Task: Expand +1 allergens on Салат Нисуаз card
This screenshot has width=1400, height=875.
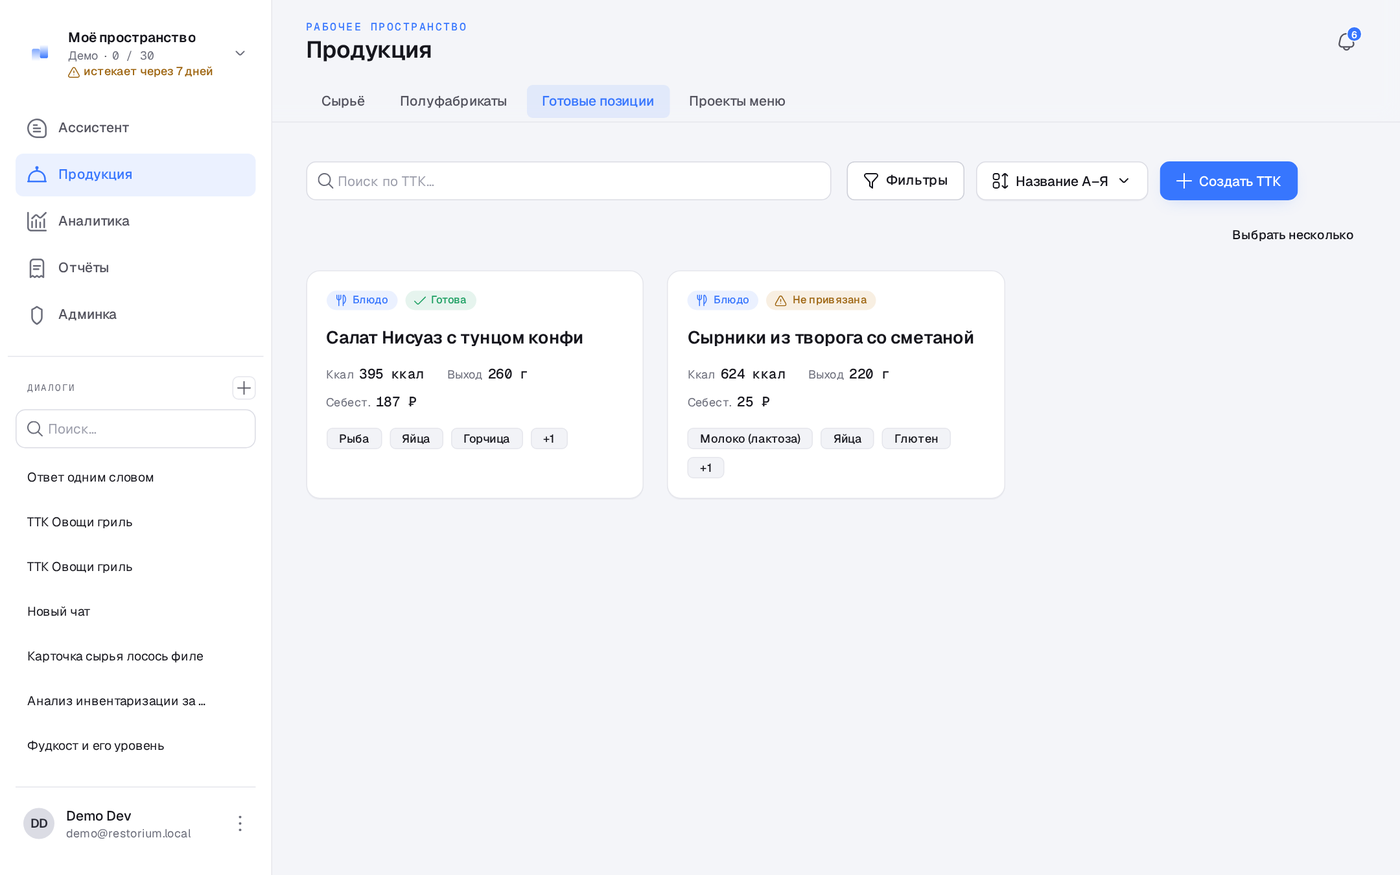Action: (x=549, y=439)
